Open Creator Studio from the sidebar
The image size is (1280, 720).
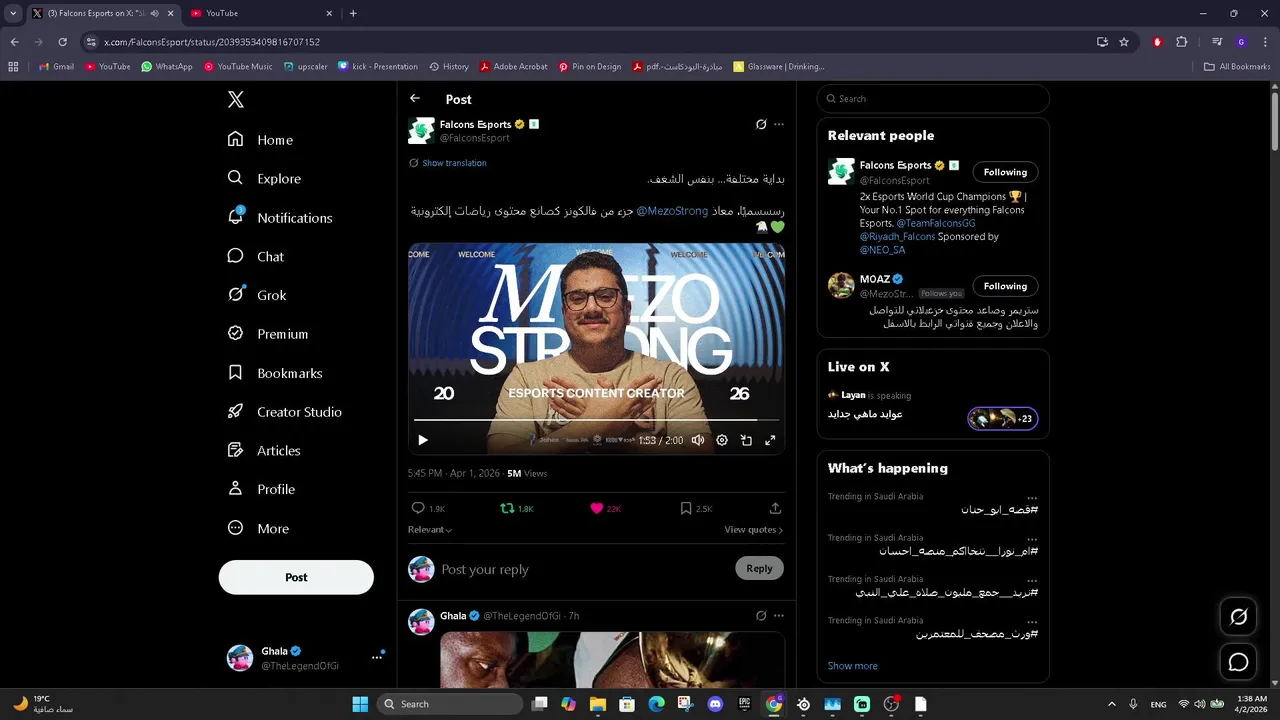[x=285, y=411]
